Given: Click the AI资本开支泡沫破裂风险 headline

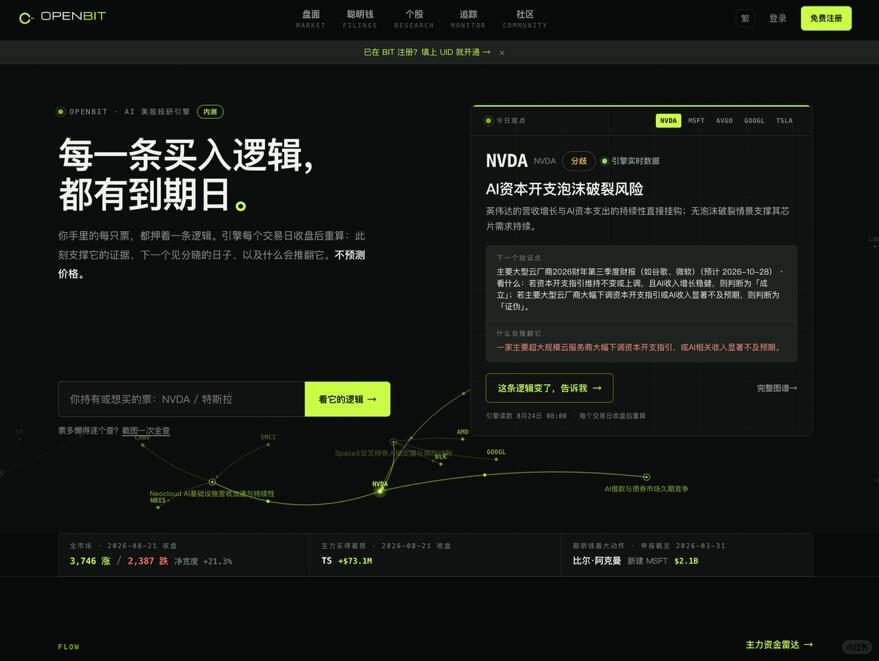Looking at the screenshot, I should [565, 189].
